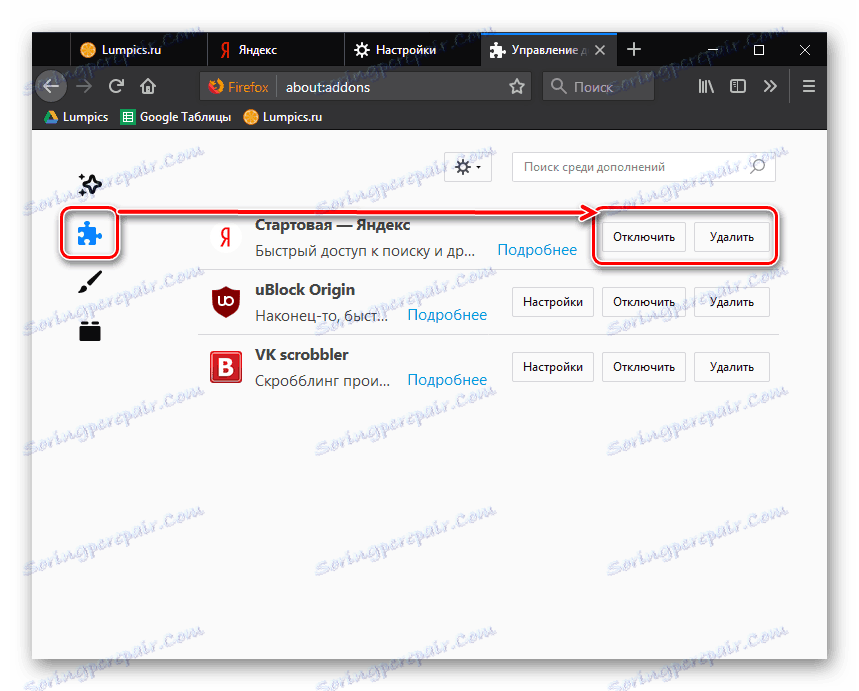Click description 'Наконец-то, быст...'
The width and height of the screenshot is (859, 691).
click(x=322, y=316)
